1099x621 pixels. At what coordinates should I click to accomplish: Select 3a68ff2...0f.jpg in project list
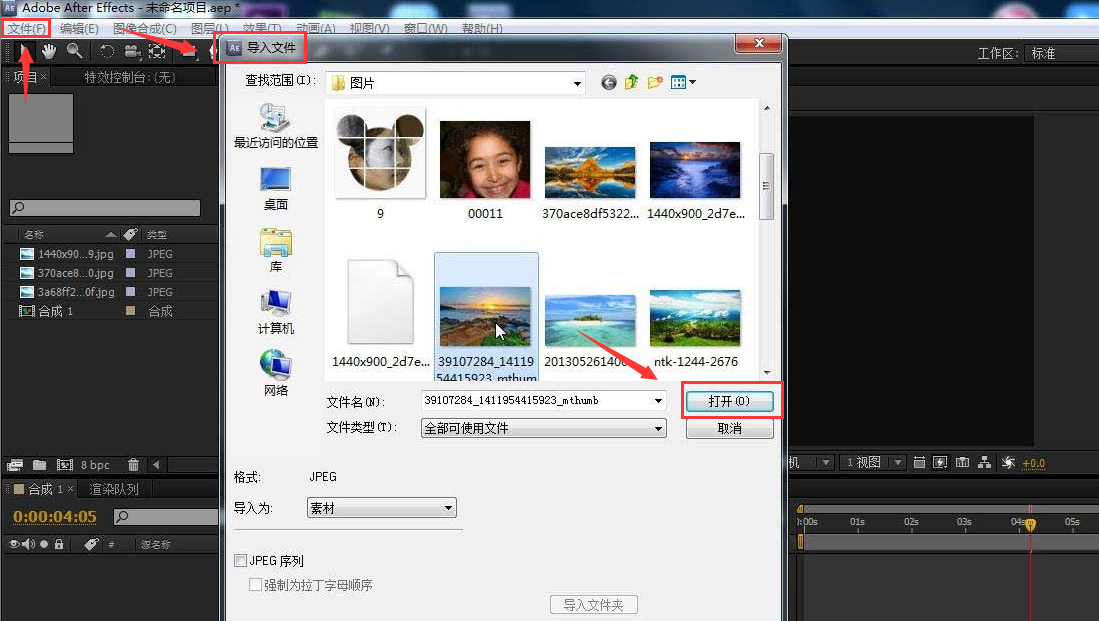pos(76,292)
